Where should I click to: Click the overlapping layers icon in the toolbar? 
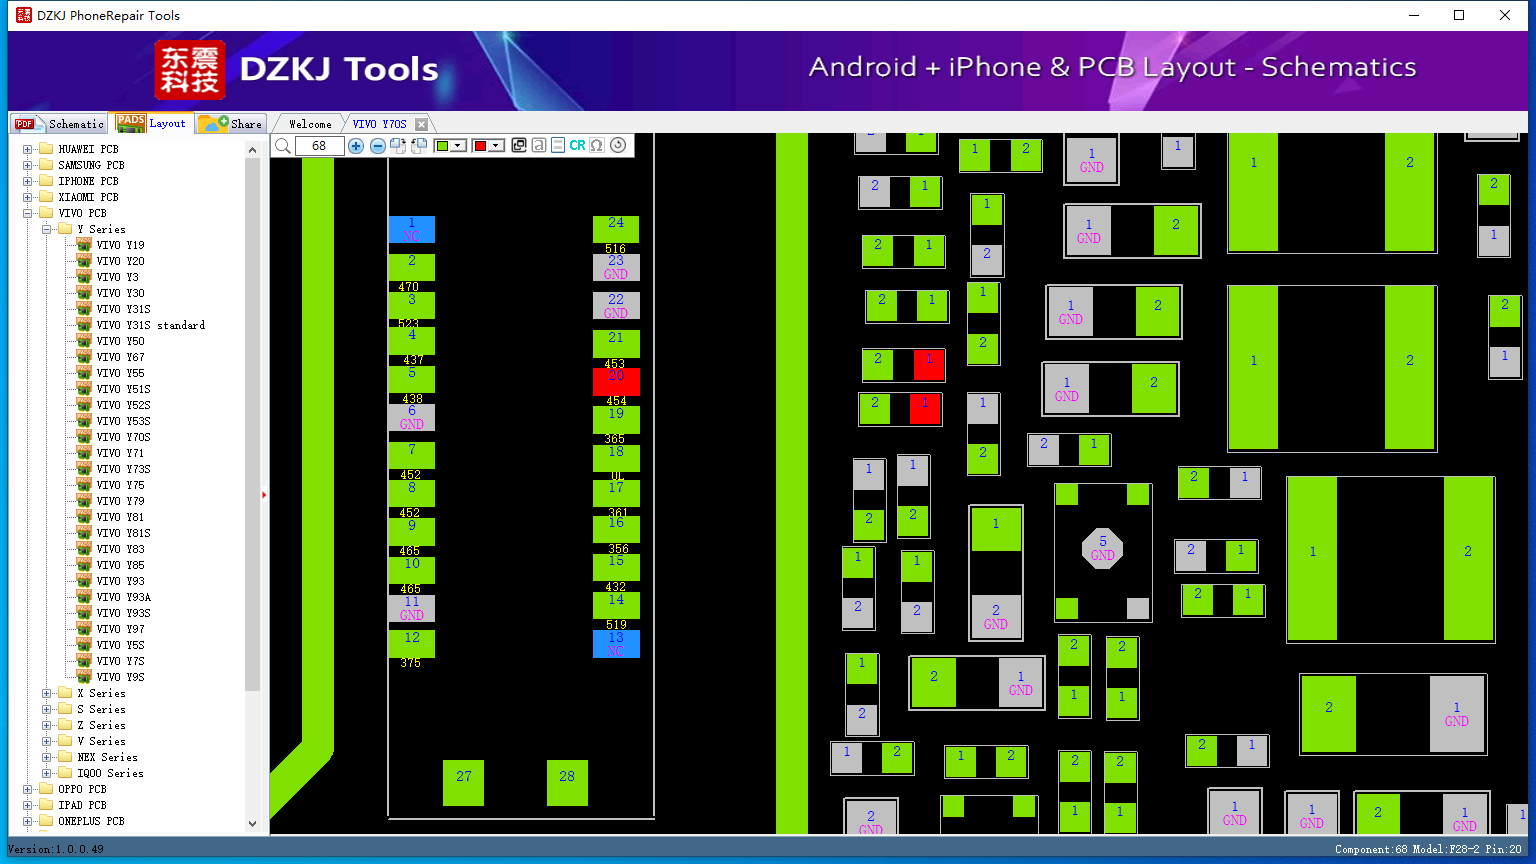point(519,145)
